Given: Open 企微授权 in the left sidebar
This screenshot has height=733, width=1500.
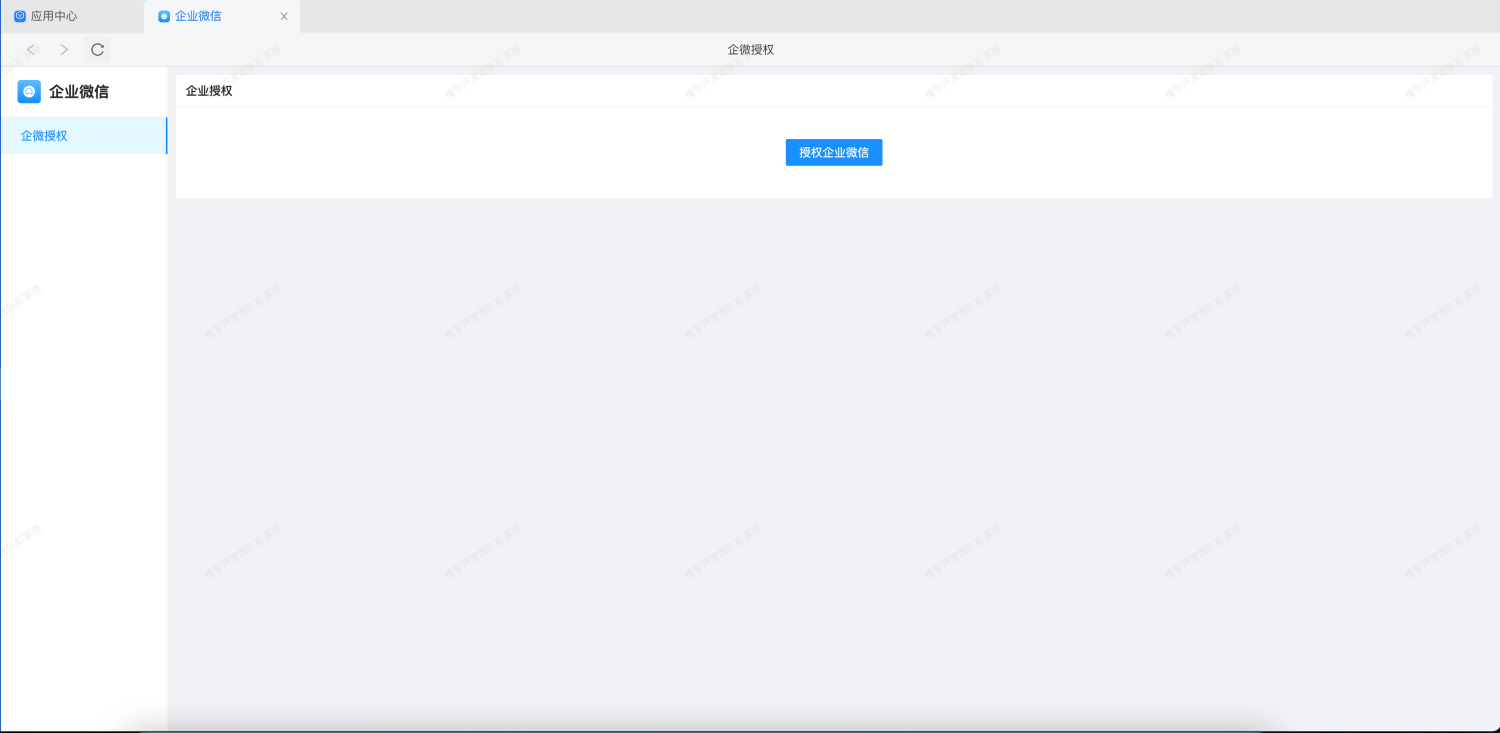Looking at the screenshot, I should tap(44, 136).
